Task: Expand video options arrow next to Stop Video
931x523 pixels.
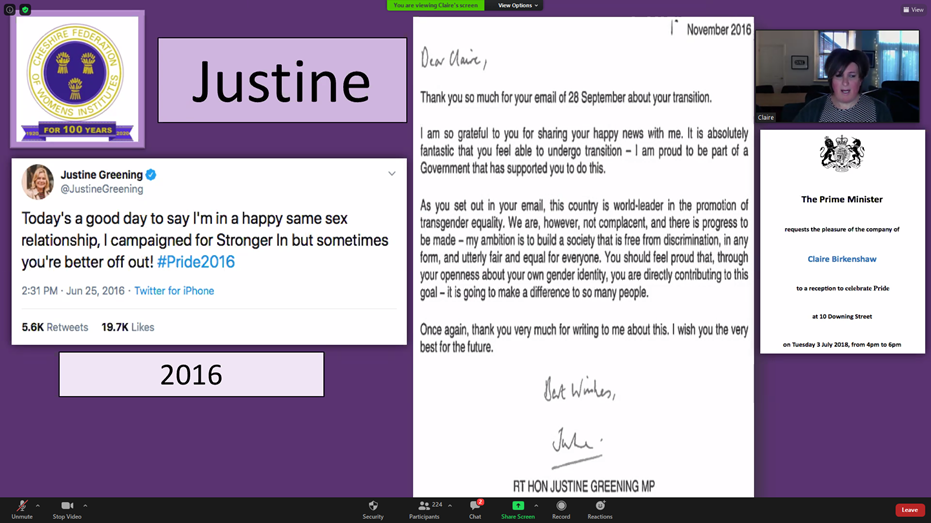Action: [85, 506]
